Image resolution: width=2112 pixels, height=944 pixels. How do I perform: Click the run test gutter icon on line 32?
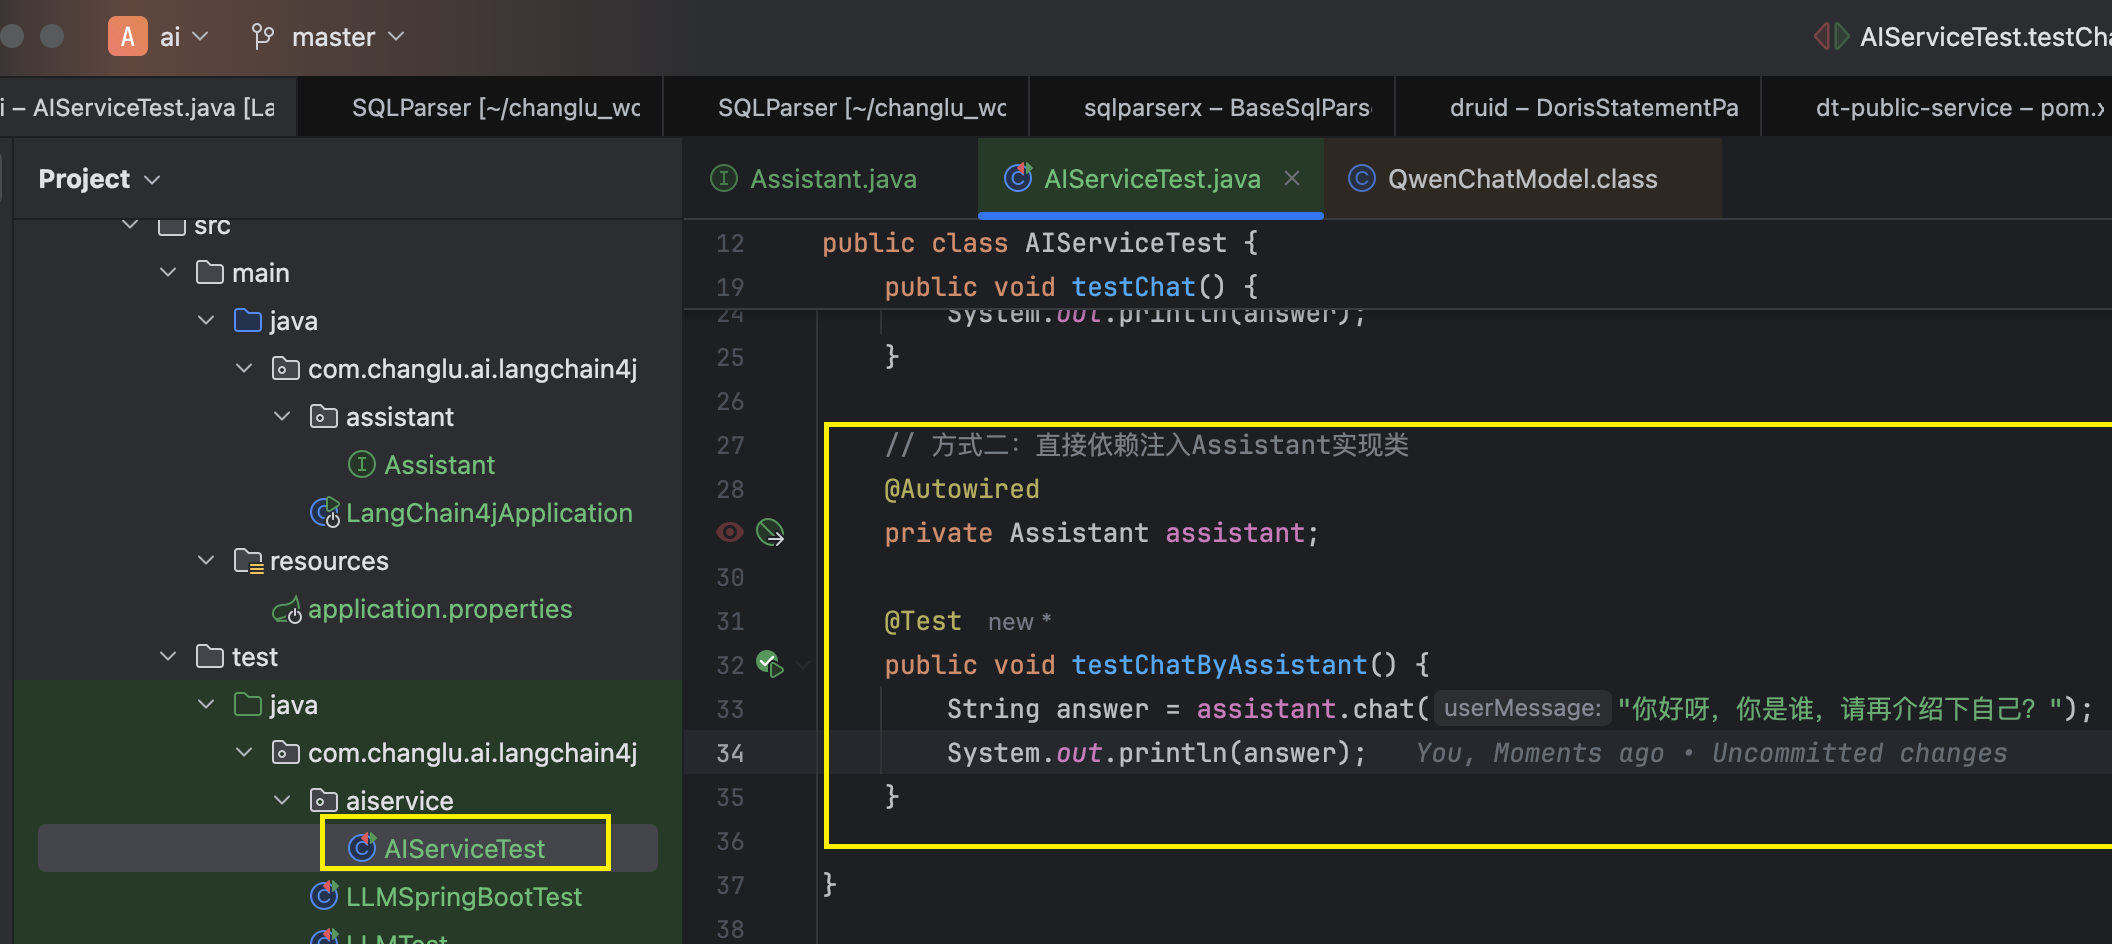click(770, 664)
